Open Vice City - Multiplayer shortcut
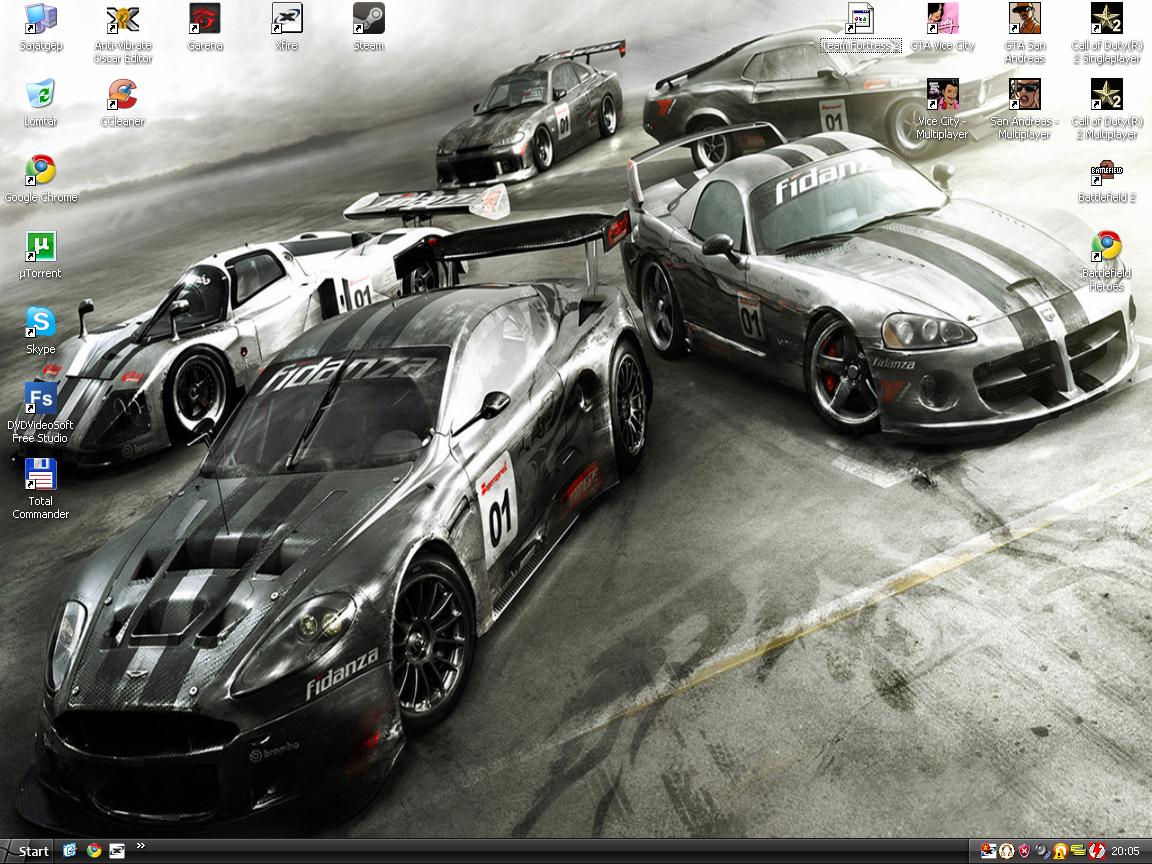Viewport: 1152px width, 864px height. [943, 109]
